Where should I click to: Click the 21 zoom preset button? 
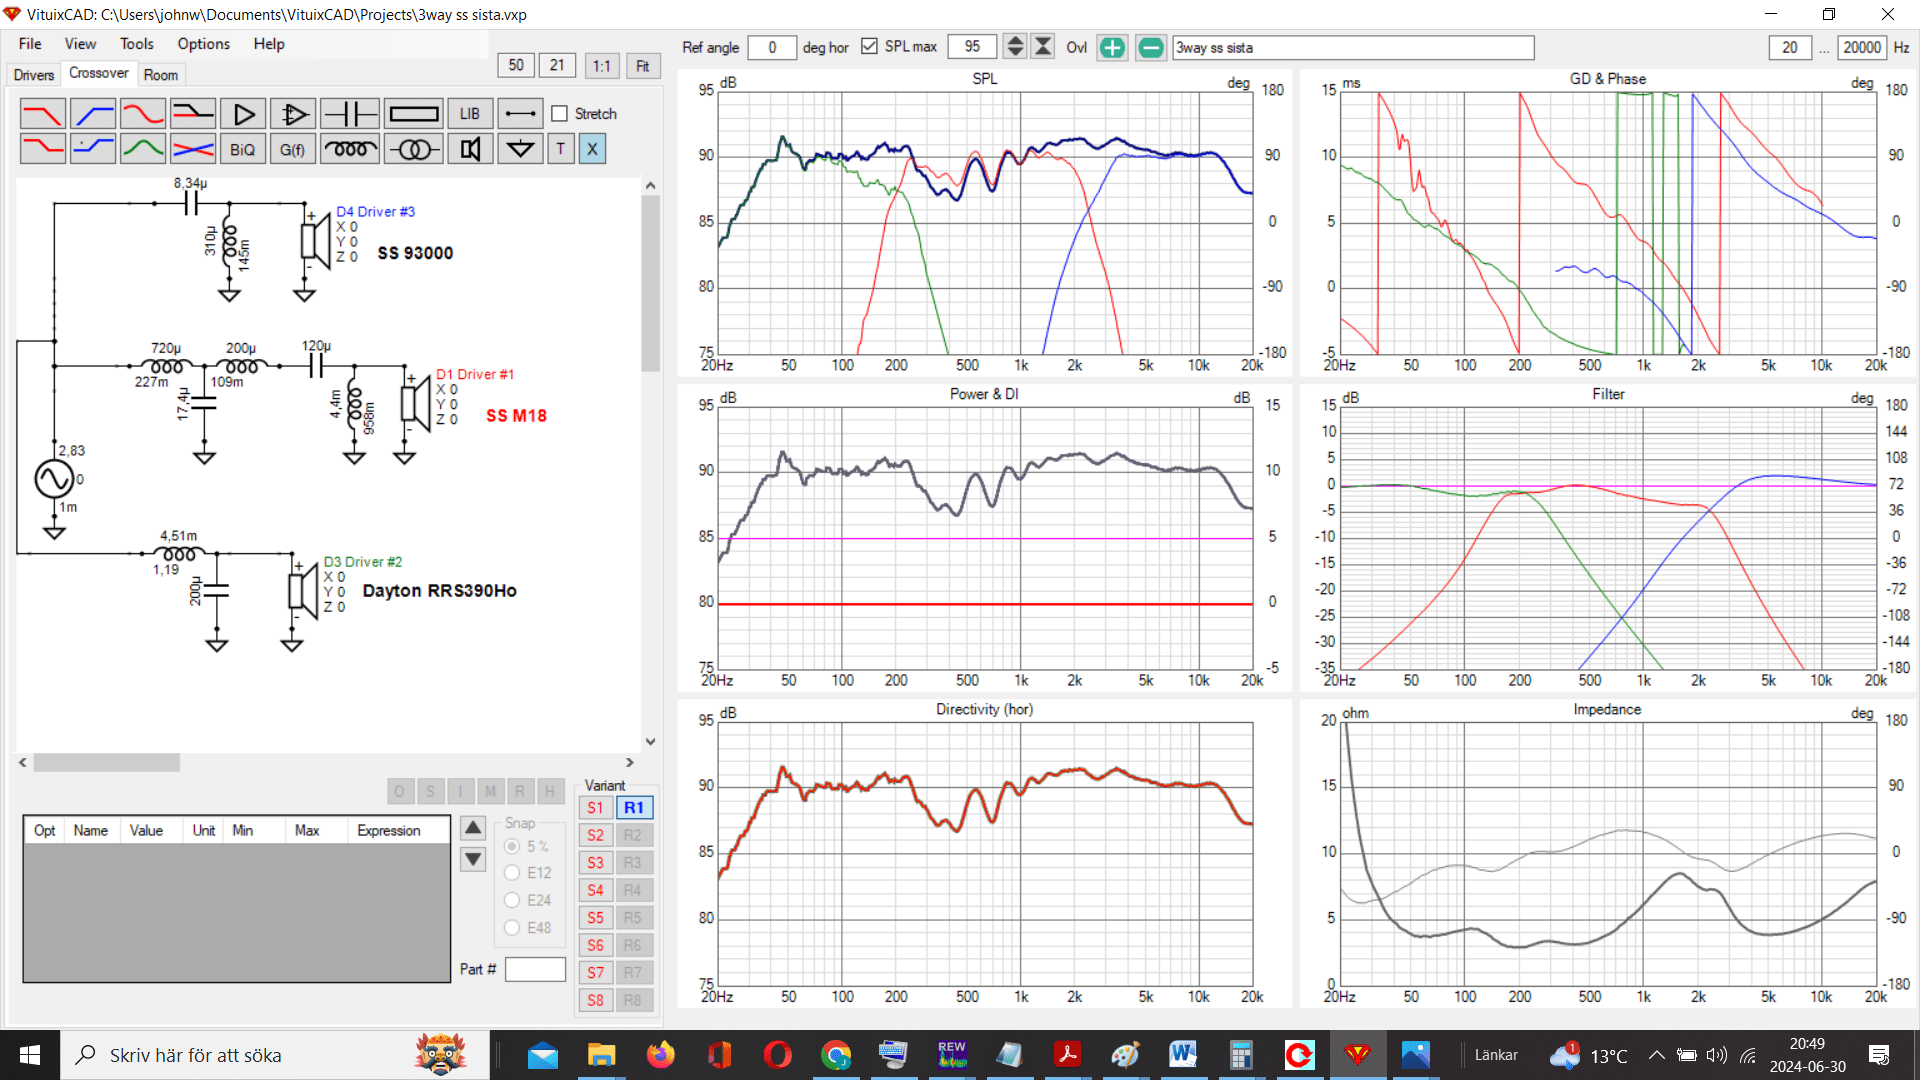click(x=557, y=66)
